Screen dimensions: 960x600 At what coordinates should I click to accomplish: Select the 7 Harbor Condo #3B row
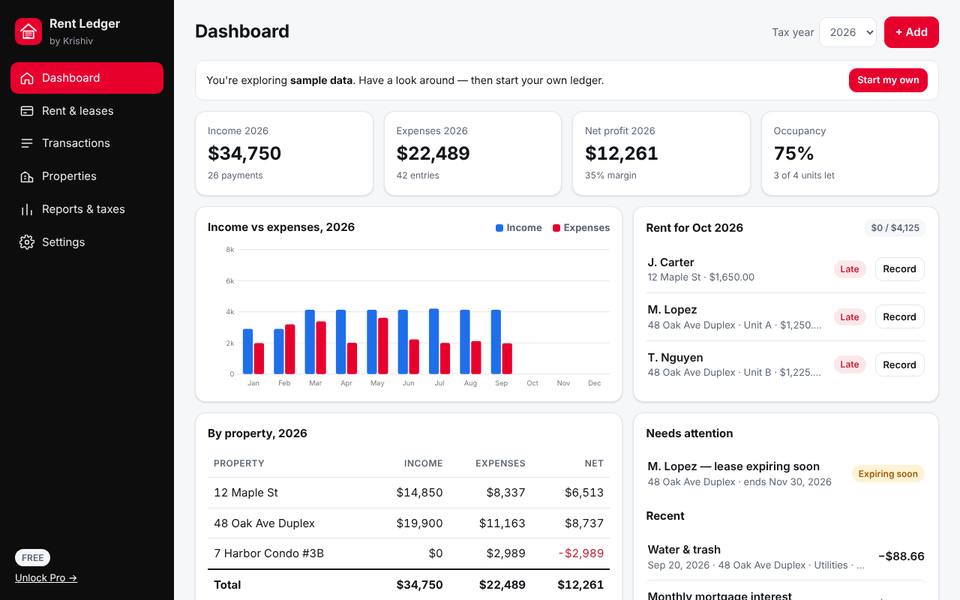tap(408, 553)
